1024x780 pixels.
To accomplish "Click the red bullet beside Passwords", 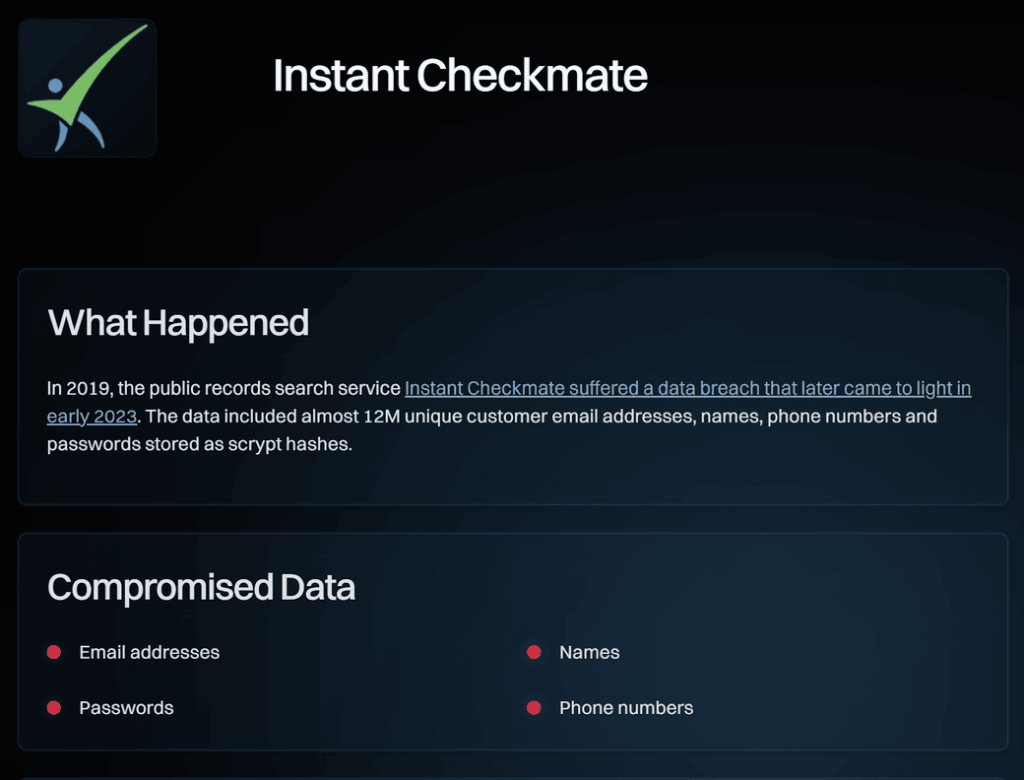I will (x=54, y=708).
